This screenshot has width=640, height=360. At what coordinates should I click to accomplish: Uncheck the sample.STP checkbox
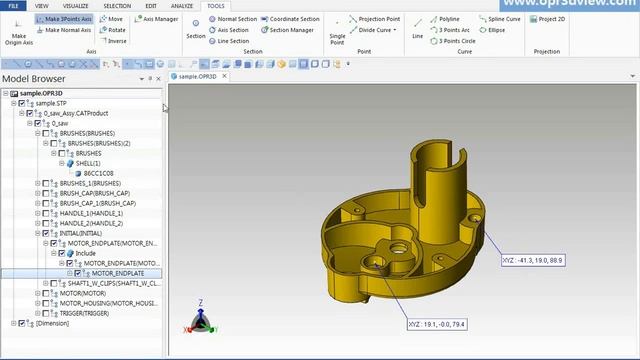coord(22,103)
